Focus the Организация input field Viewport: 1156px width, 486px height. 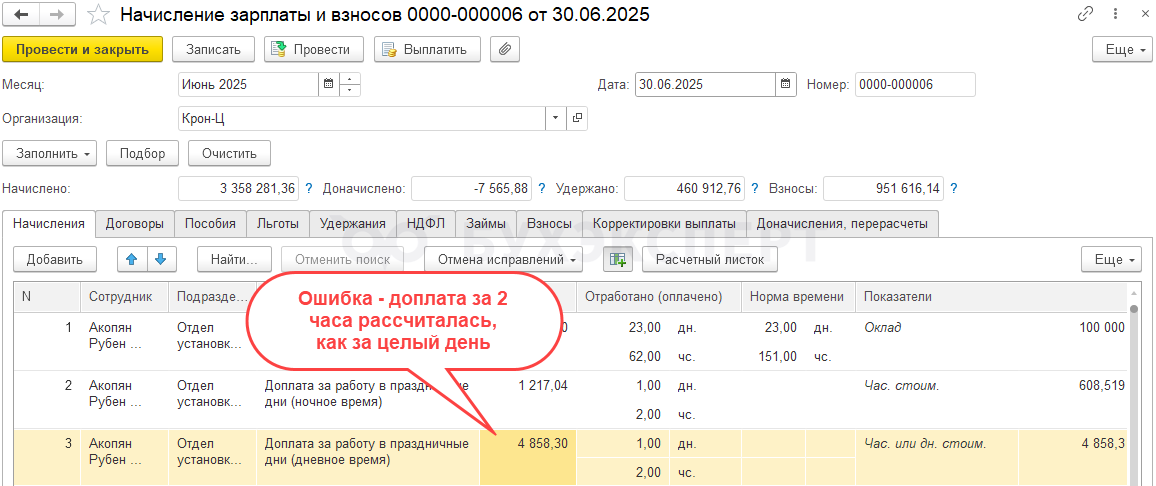point(362,118)
